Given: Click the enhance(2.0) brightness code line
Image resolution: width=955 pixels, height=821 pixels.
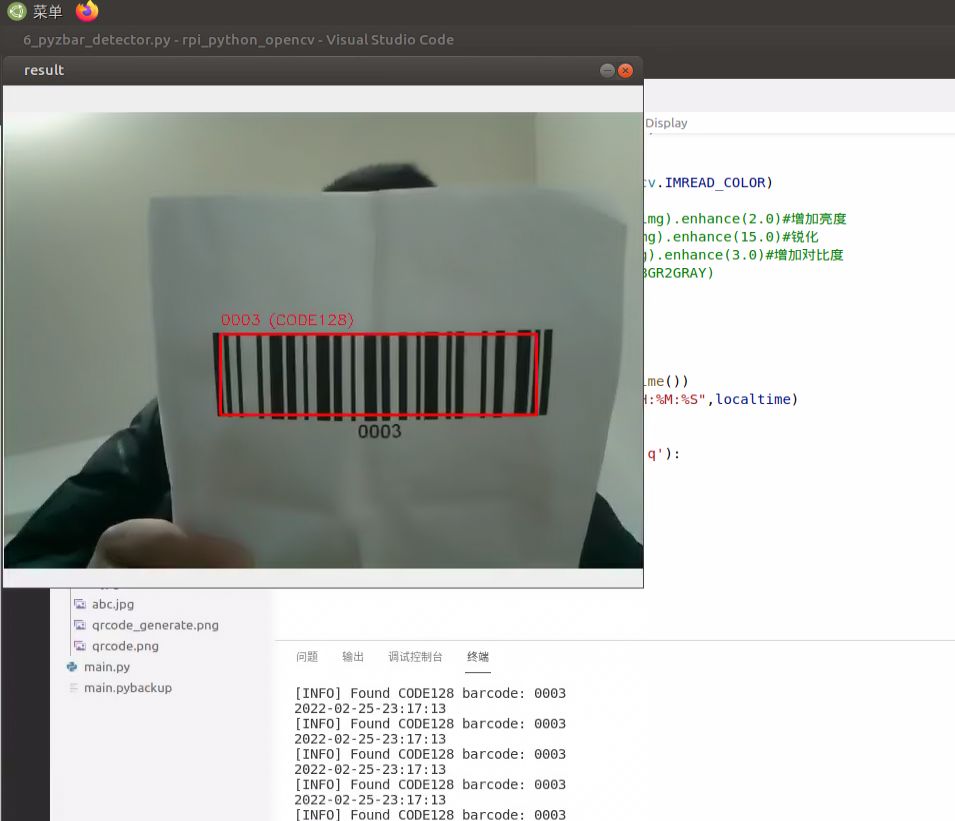Looking at the screenshot, I should 745,219.
